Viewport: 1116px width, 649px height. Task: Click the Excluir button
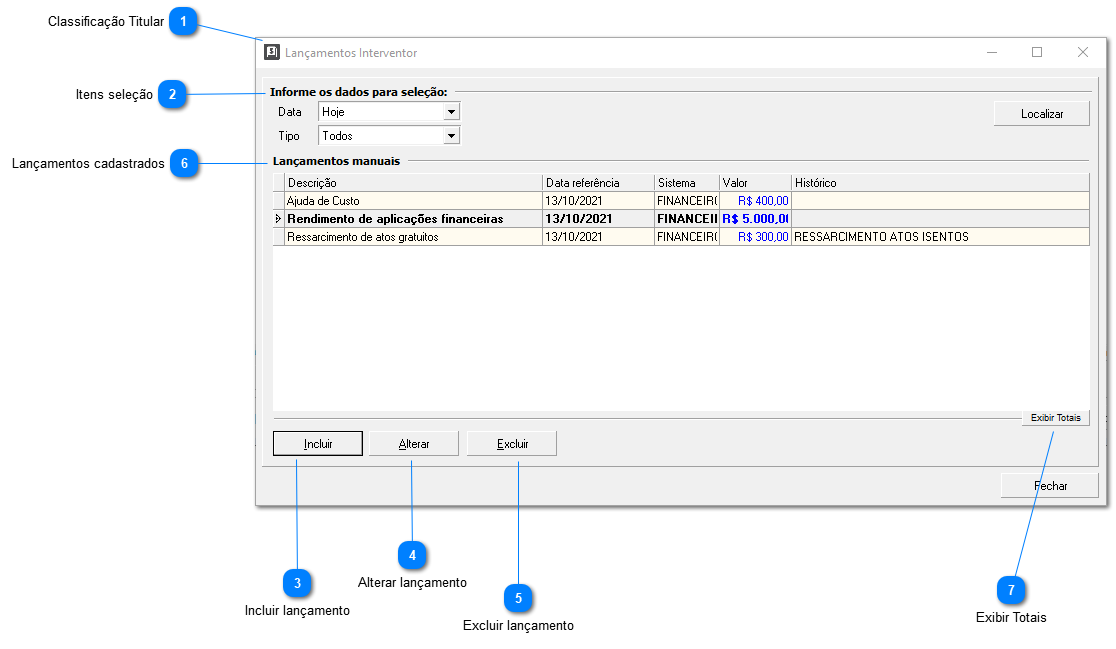pos(512,443)
